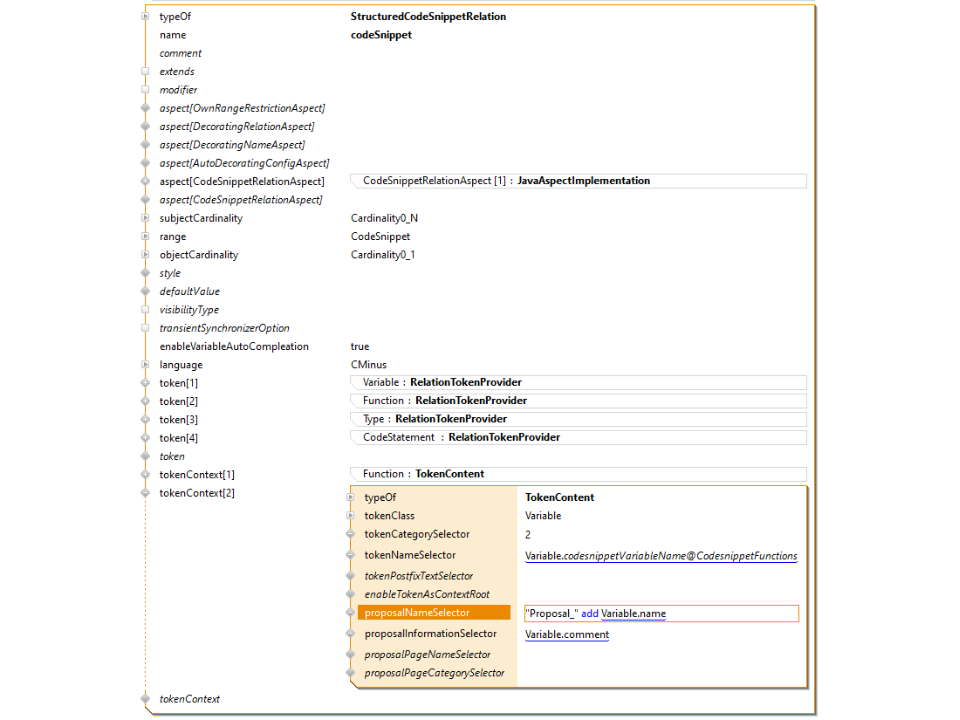
Task: Toggle the box beside modifier
Action: point(145,90)
